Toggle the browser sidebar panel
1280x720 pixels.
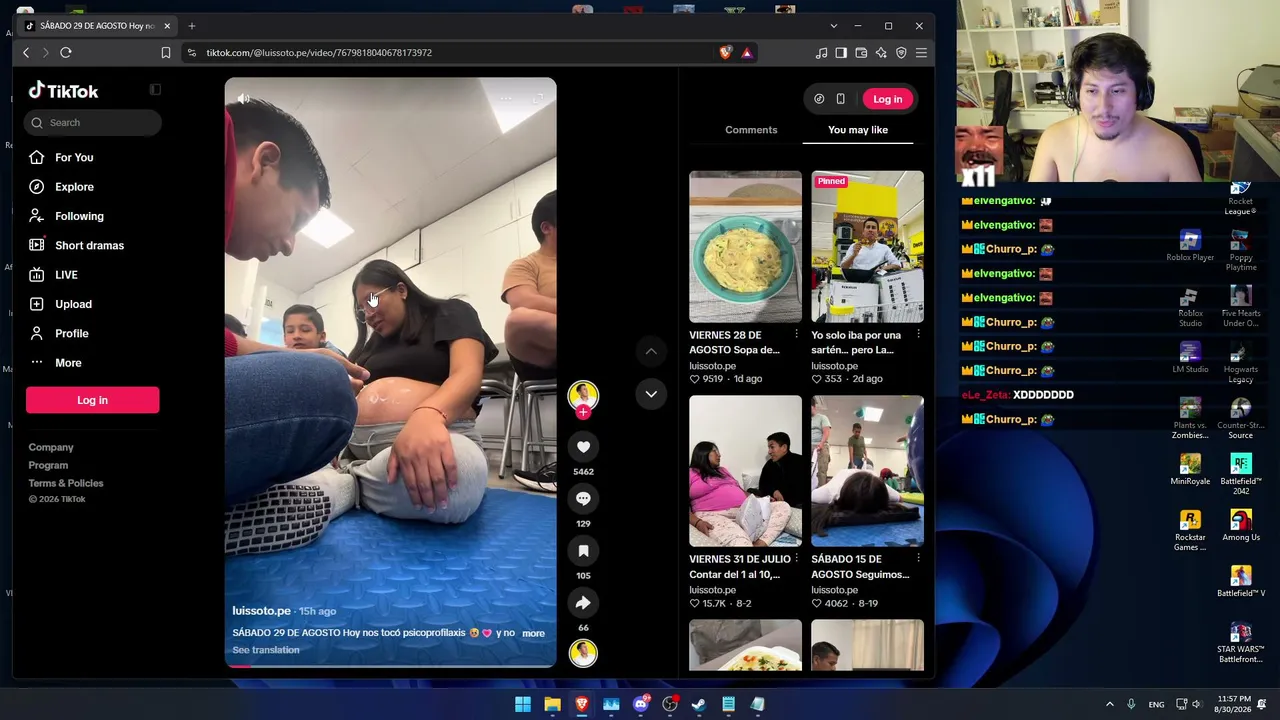(x=841, y=53)
